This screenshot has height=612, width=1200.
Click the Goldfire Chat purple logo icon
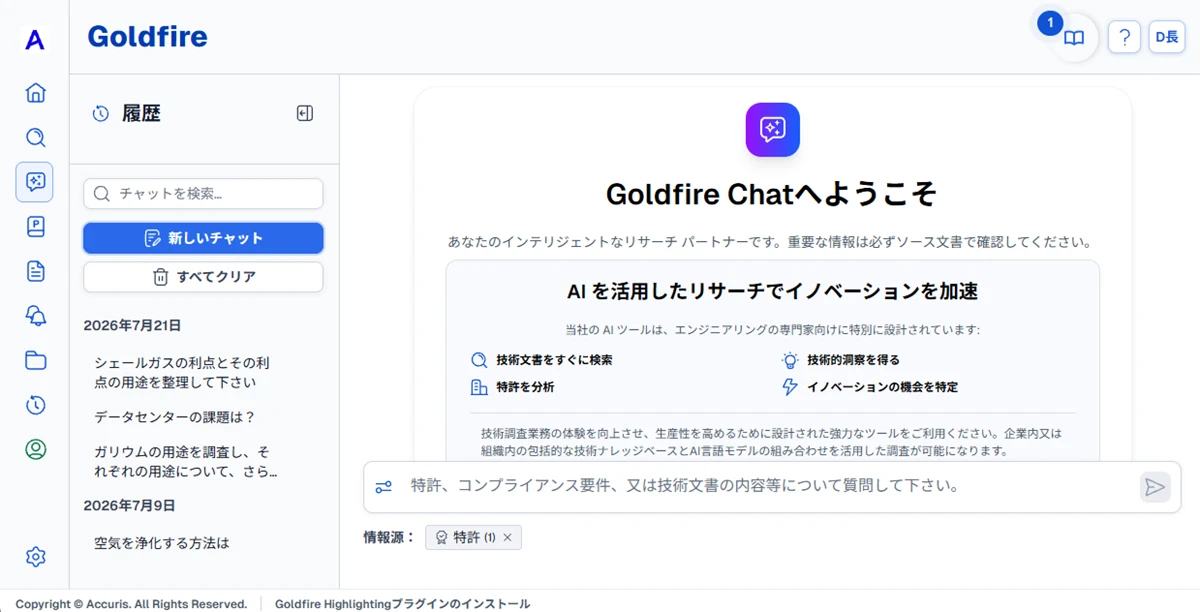(x=772, y=130)
